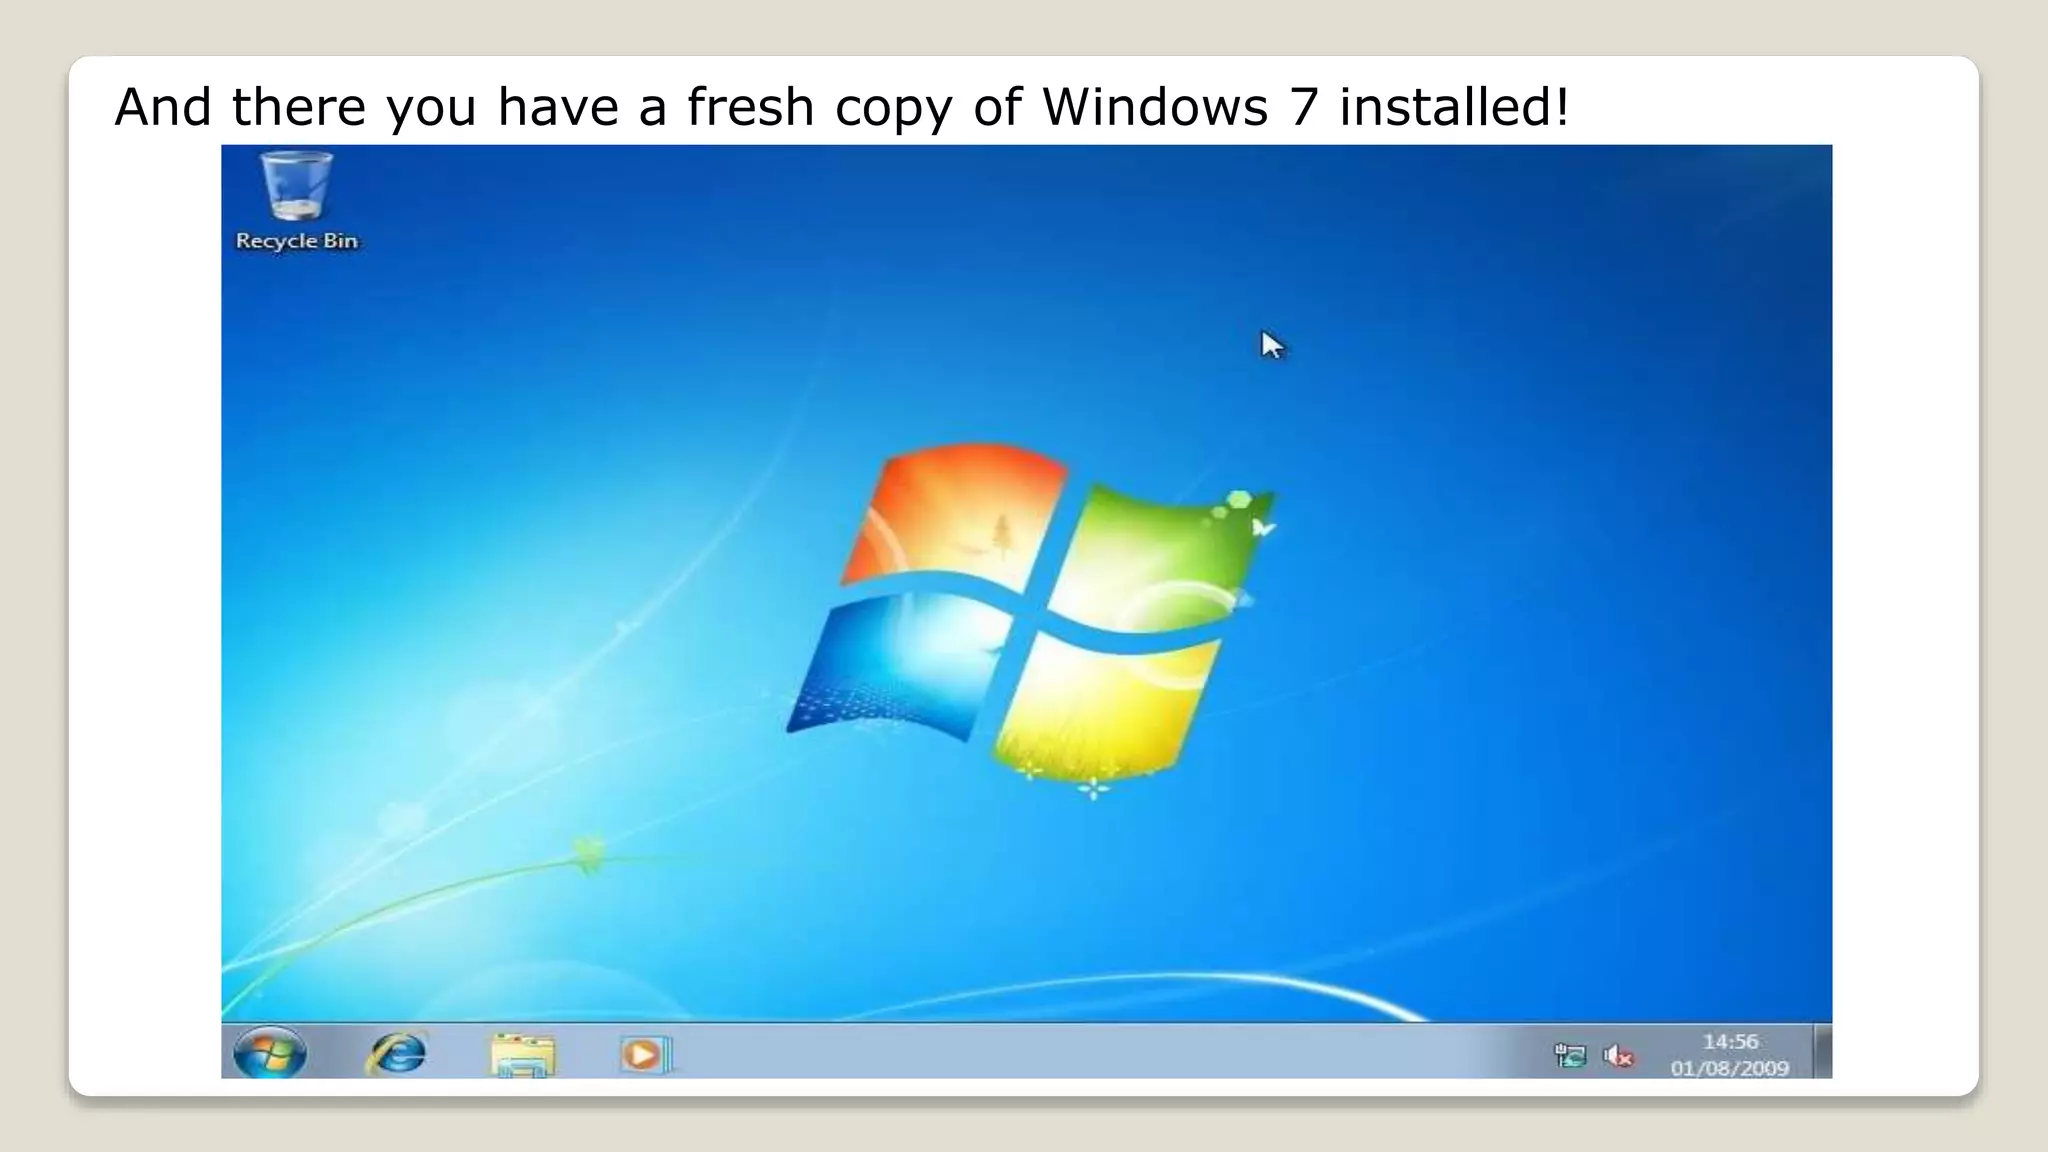This screenshot has height=1152, width=2048.
Task: Click the network status tray icon
Action: (x=1570, y=1055)
